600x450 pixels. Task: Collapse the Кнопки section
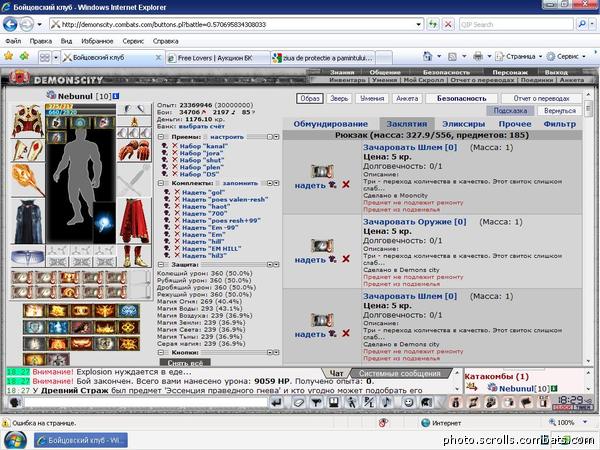161,352
